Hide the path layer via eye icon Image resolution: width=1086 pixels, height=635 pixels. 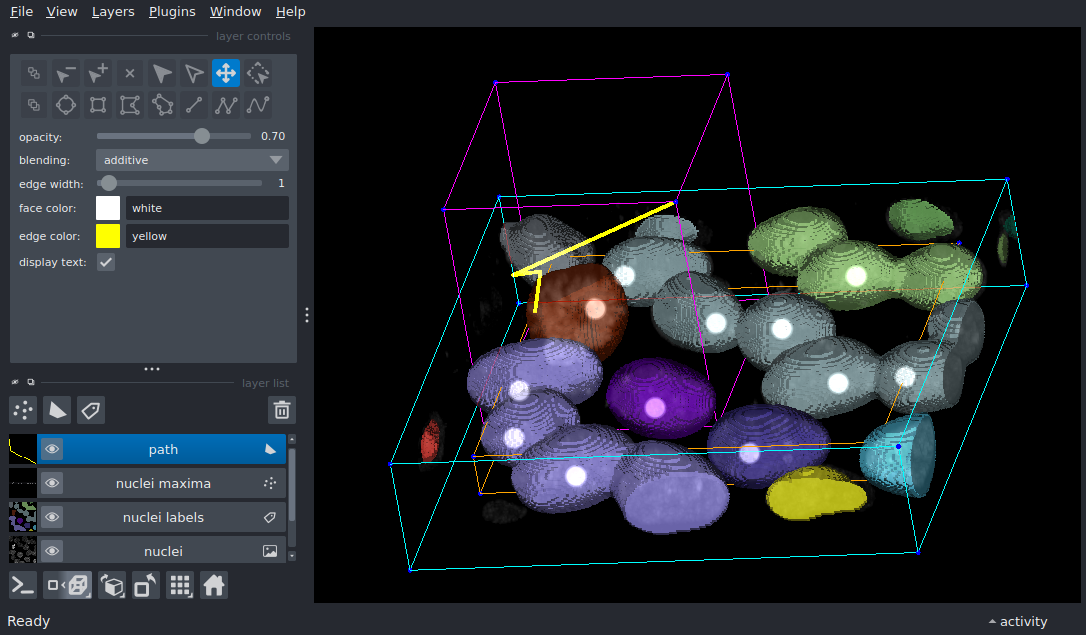coord(52,450)
